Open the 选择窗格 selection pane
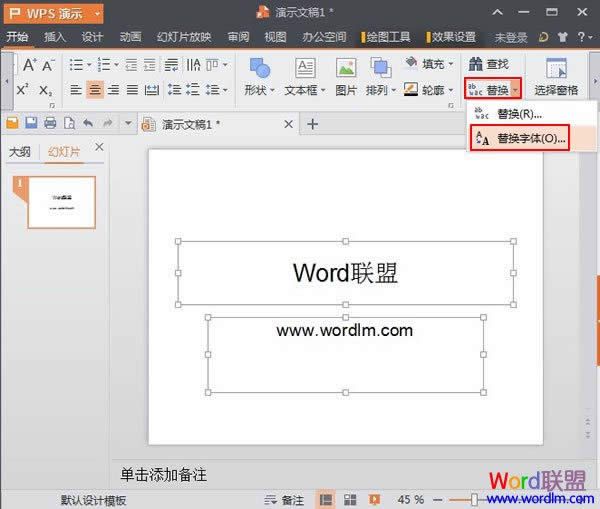The height and width of the screenshot is (509, 600). [x=556, y=76]
